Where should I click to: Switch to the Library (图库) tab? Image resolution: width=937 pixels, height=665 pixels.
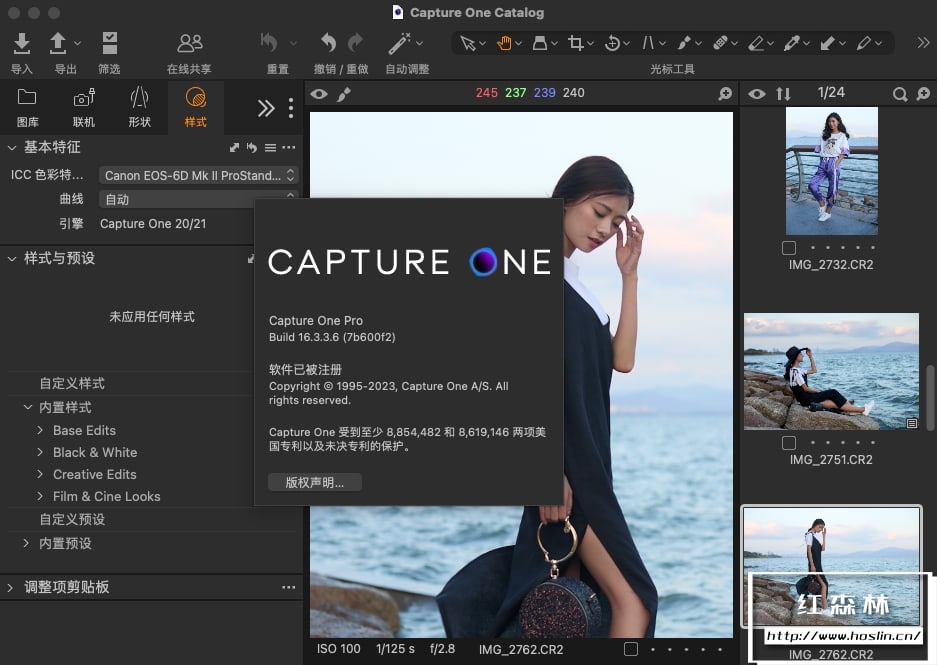28,108
